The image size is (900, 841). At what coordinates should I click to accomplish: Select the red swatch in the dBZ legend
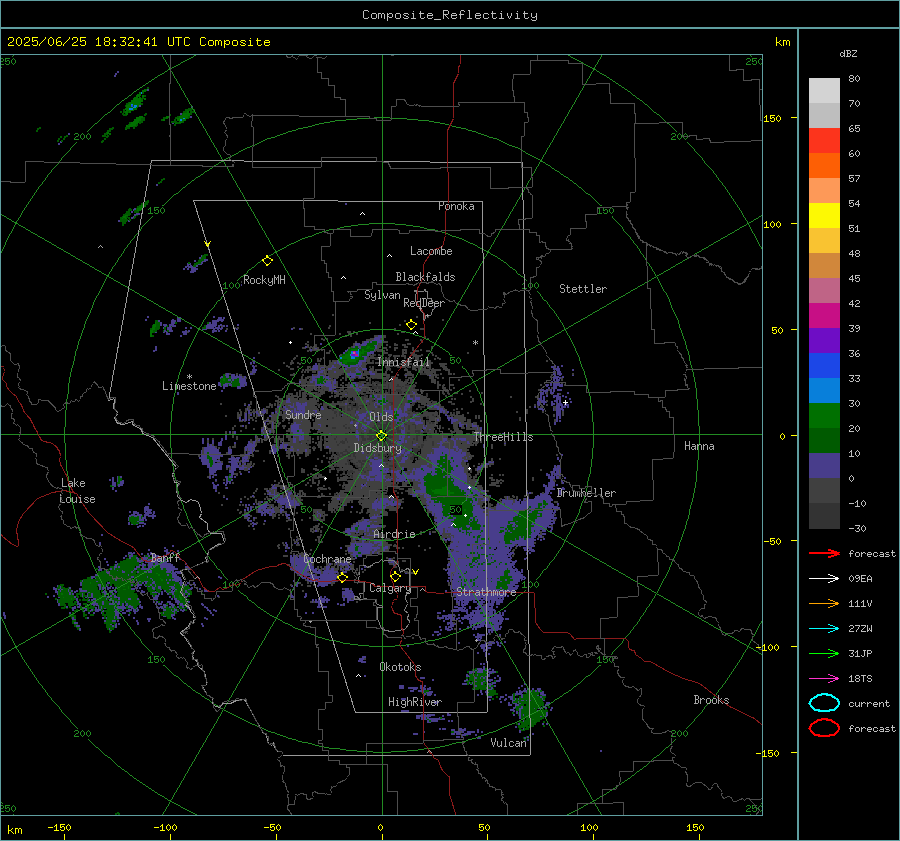824,141
